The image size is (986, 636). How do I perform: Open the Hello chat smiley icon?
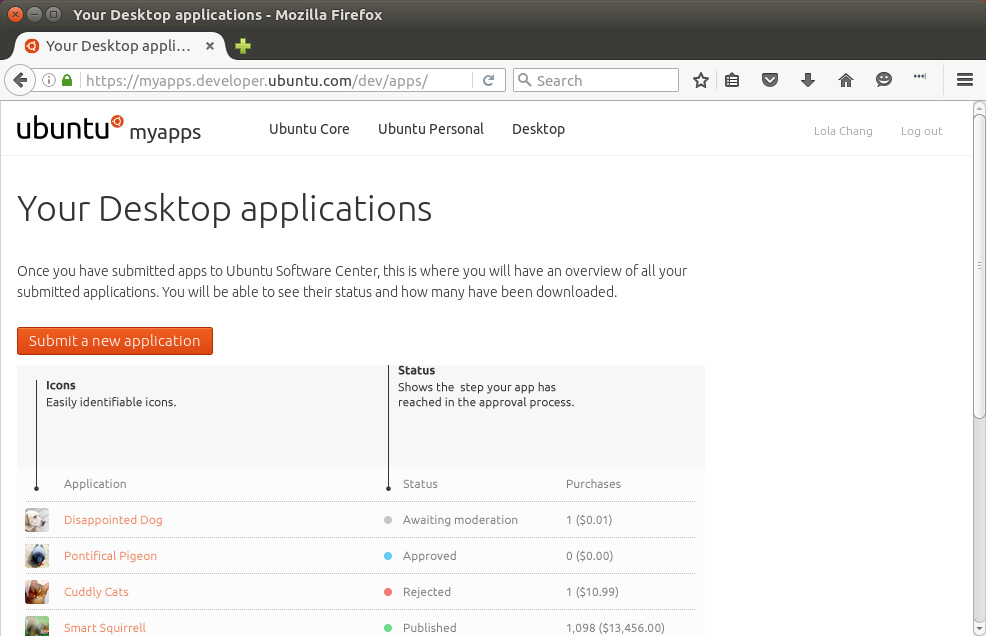pyautogui.click(x=884, y=80)
